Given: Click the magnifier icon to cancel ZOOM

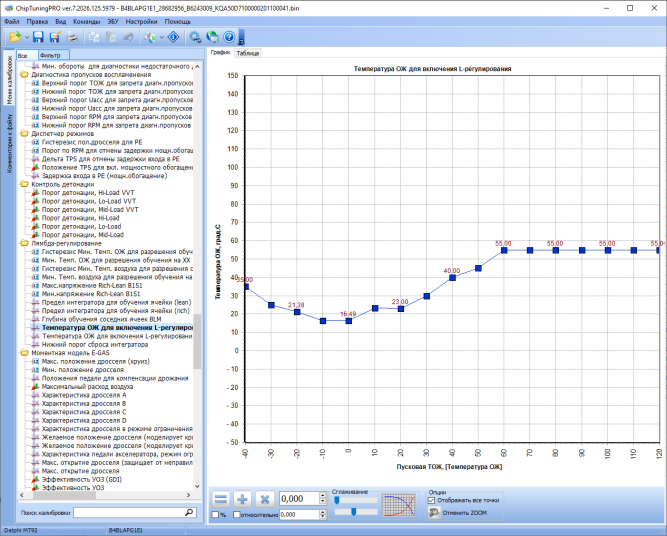Looking at the screenshot, I should (x=433, y=513).
